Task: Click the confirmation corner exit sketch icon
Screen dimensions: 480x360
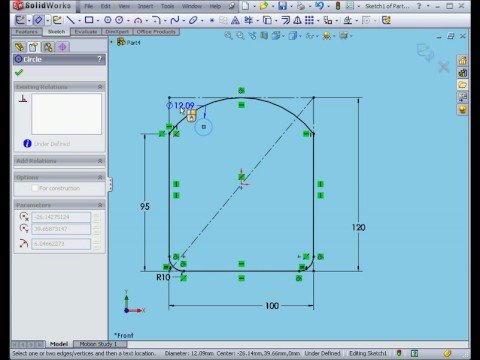Action: coord(425,52)
